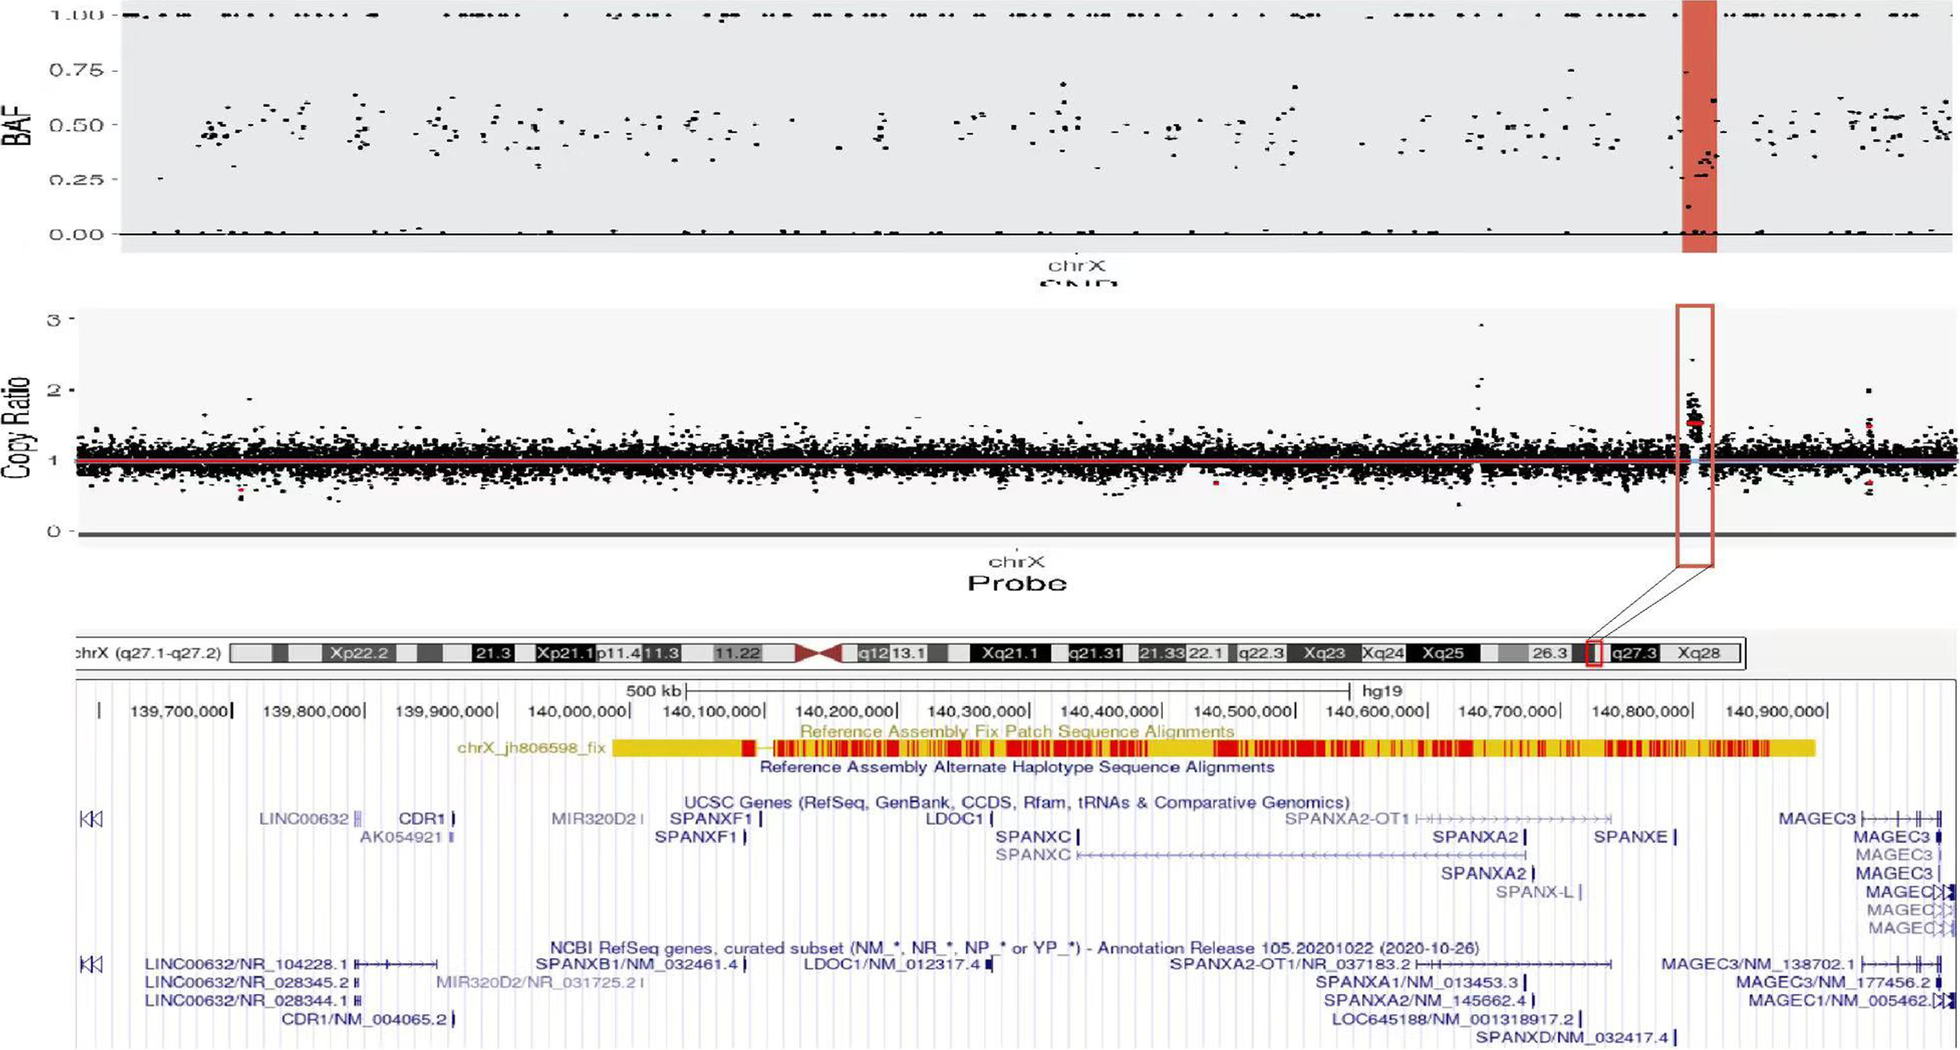
Task: Open the NCBI RefSeq genes curated subset title
Action: pyautogui.click(x=1014, y=947)
